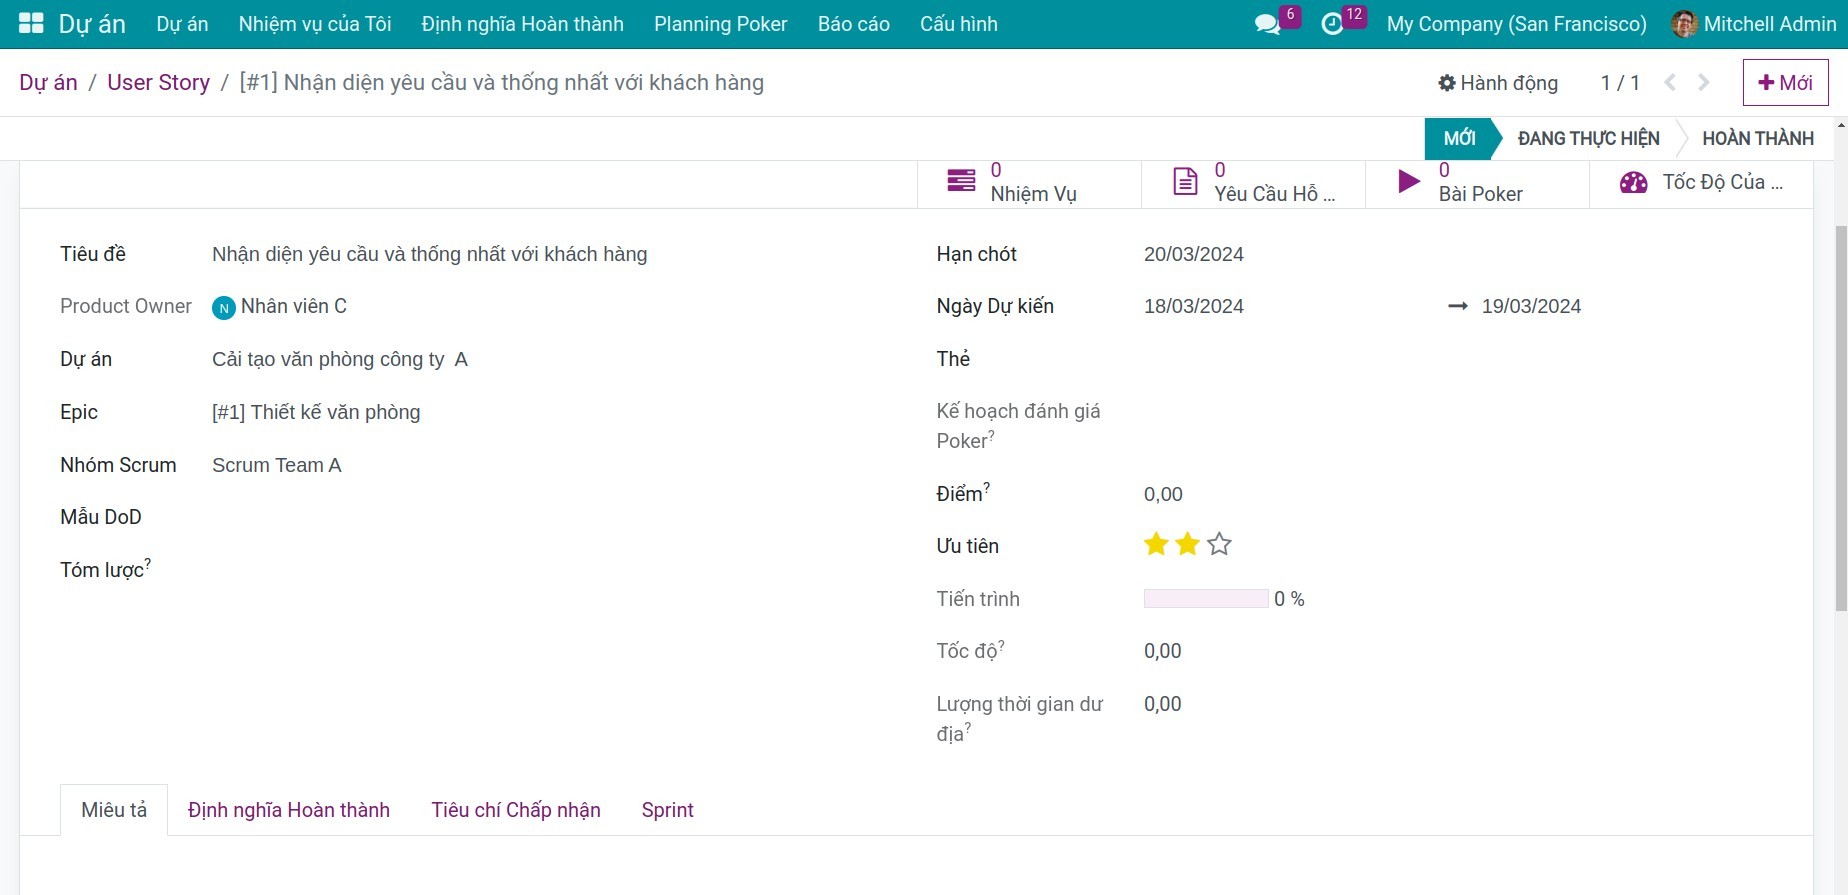Open Định nghĩa Hoàn thành top menu
This screenshot has height=895, width=1848.
click(x=522, y=24)
